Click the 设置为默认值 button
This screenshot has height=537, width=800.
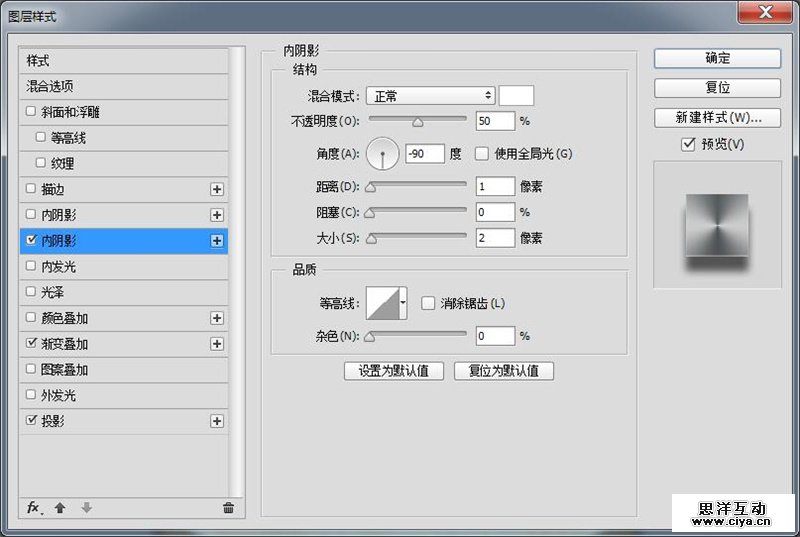coord(394,371)
